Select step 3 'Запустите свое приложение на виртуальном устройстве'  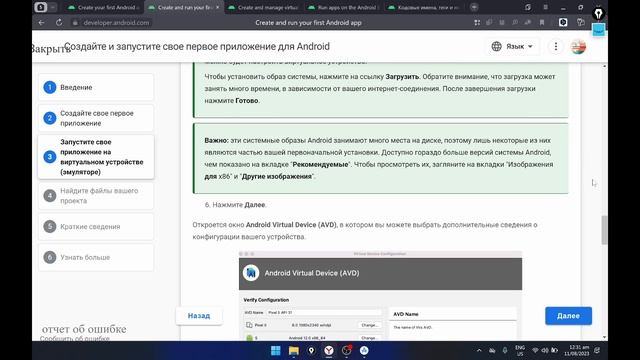[x=96, y=157]
